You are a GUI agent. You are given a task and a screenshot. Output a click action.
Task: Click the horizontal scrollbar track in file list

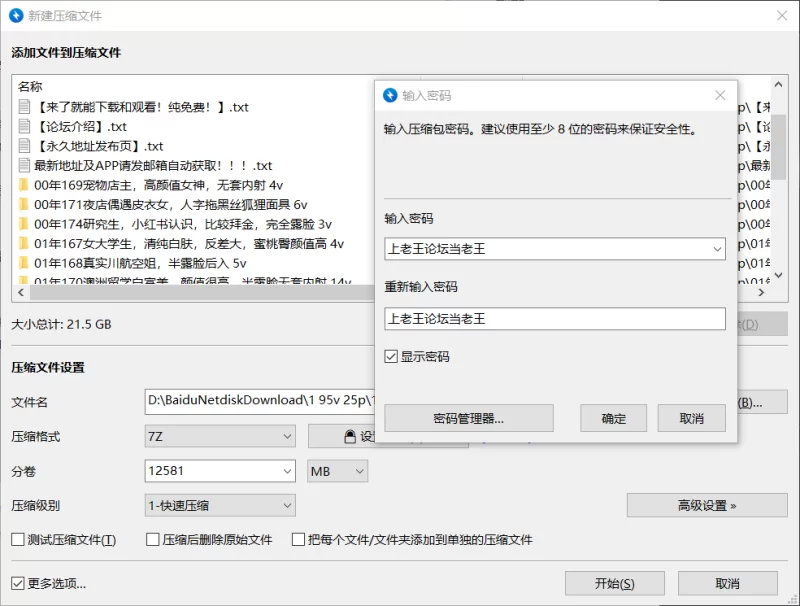click(203, 292)
